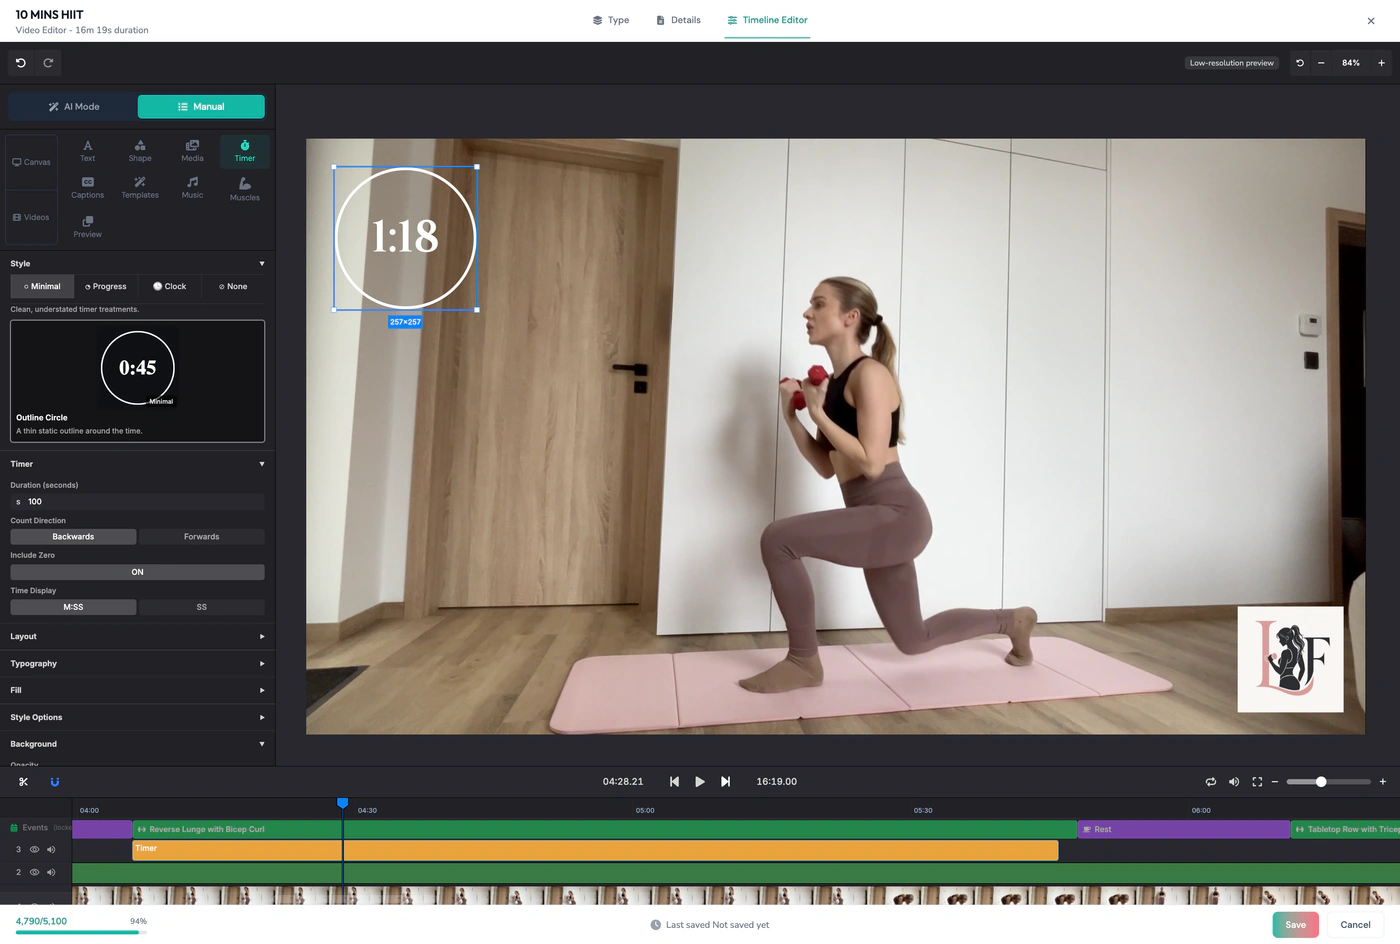Click the redo arrow icon
The height and width of the screenshot is (944, 1400).
[48, 63]
